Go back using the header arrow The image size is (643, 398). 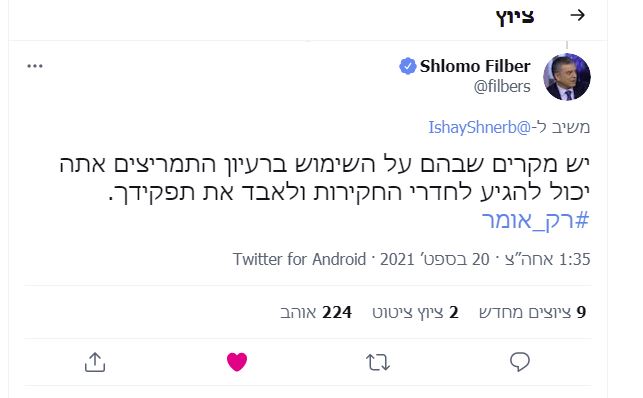point(577,16)
